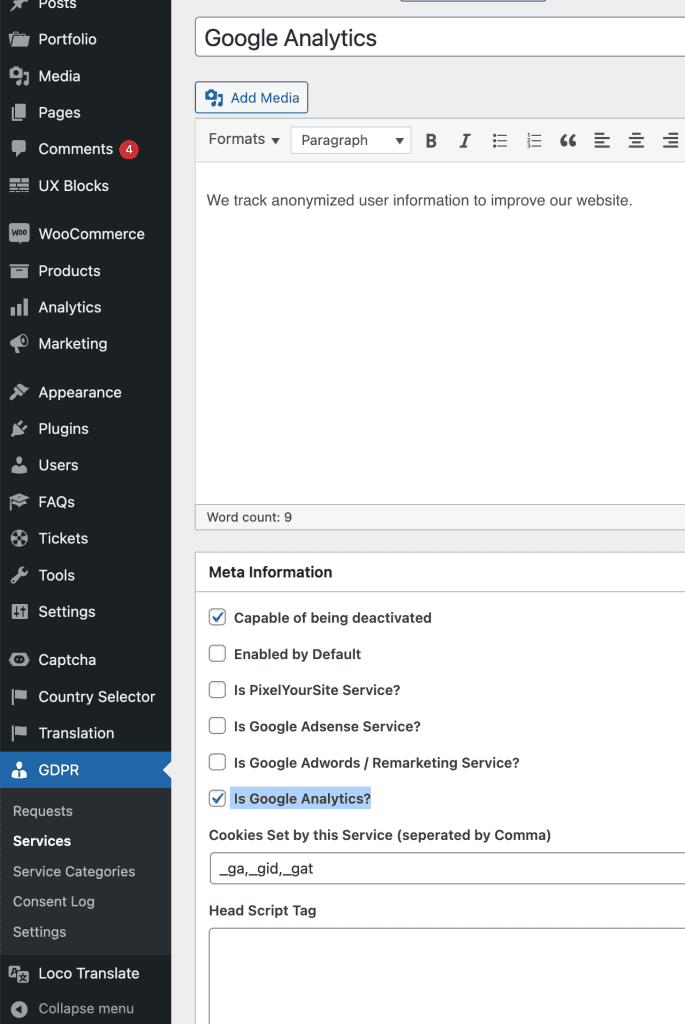Open the Plugins menu
The image size is (685, 1024).
63,428
